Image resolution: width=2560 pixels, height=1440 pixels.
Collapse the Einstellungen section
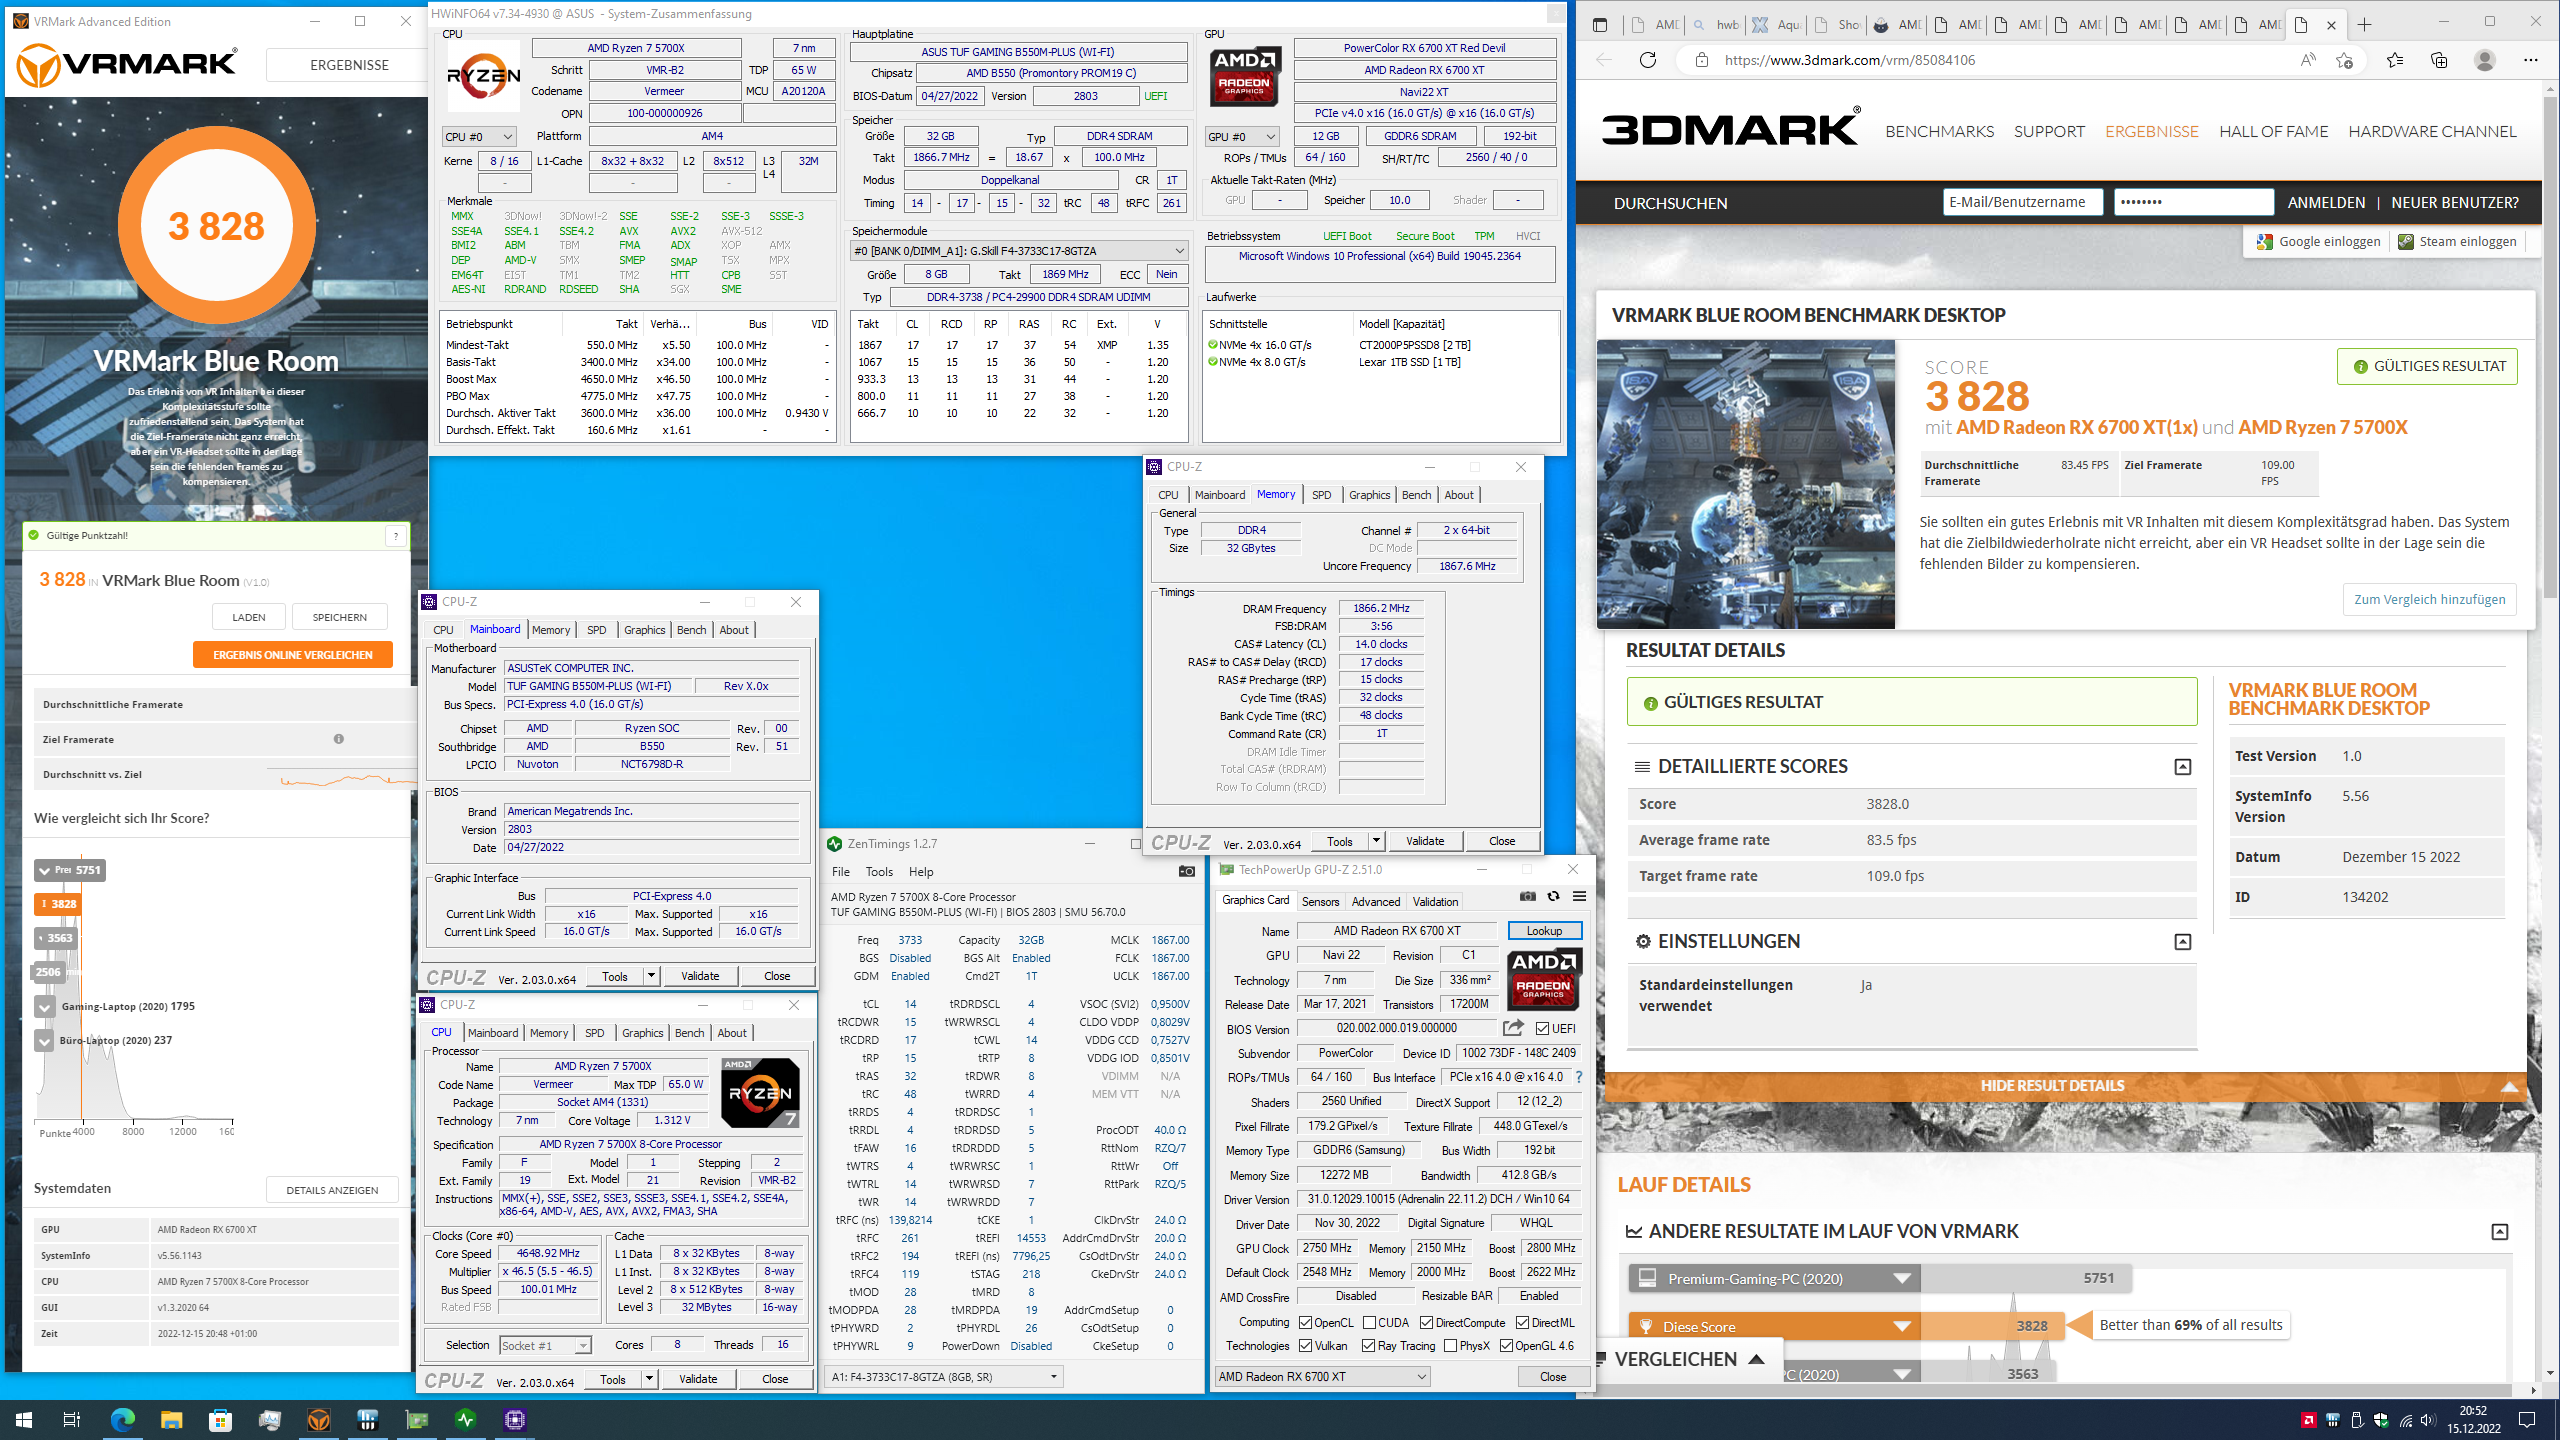point(2183,942)
